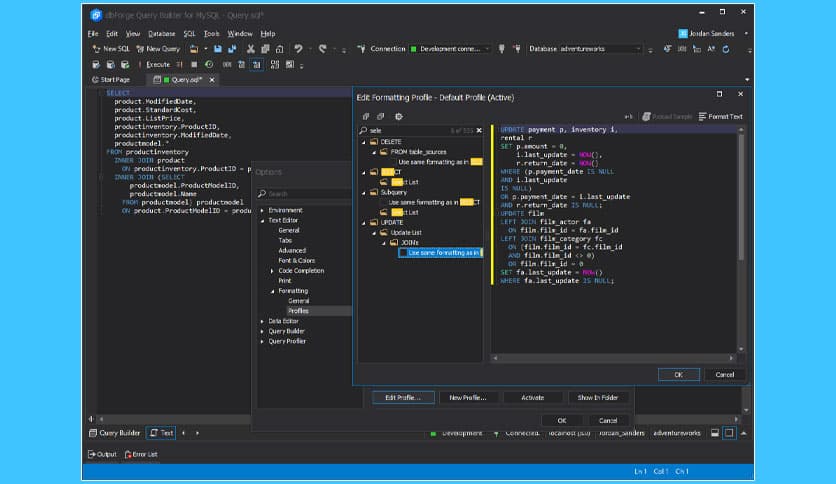Click the Save disk icon

[218, 49]
